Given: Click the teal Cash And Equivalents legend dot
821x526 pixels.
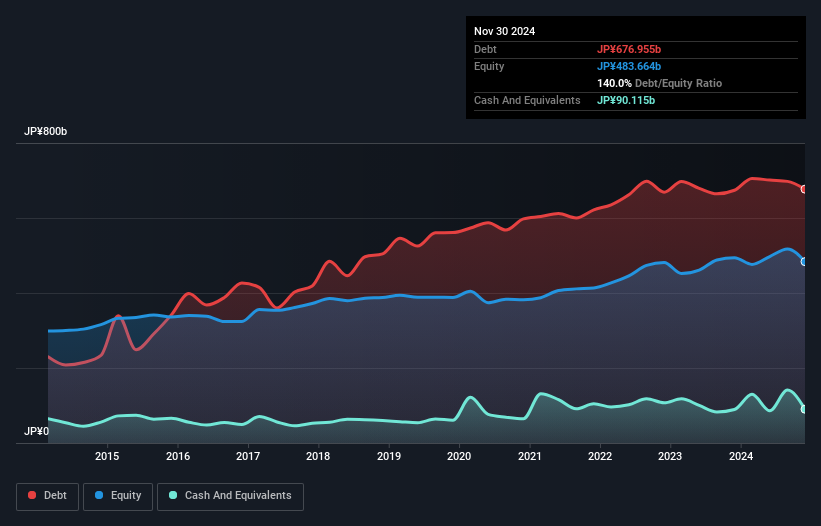Looking at the screenshot, I should click(173, 495).
